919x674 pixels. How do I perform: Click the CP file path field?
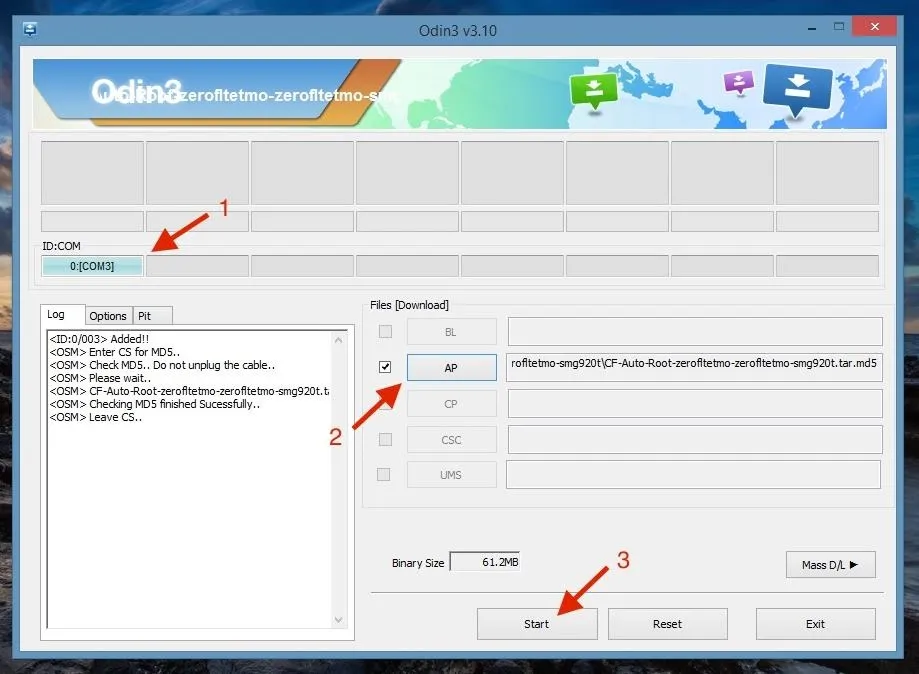point(695,404)
